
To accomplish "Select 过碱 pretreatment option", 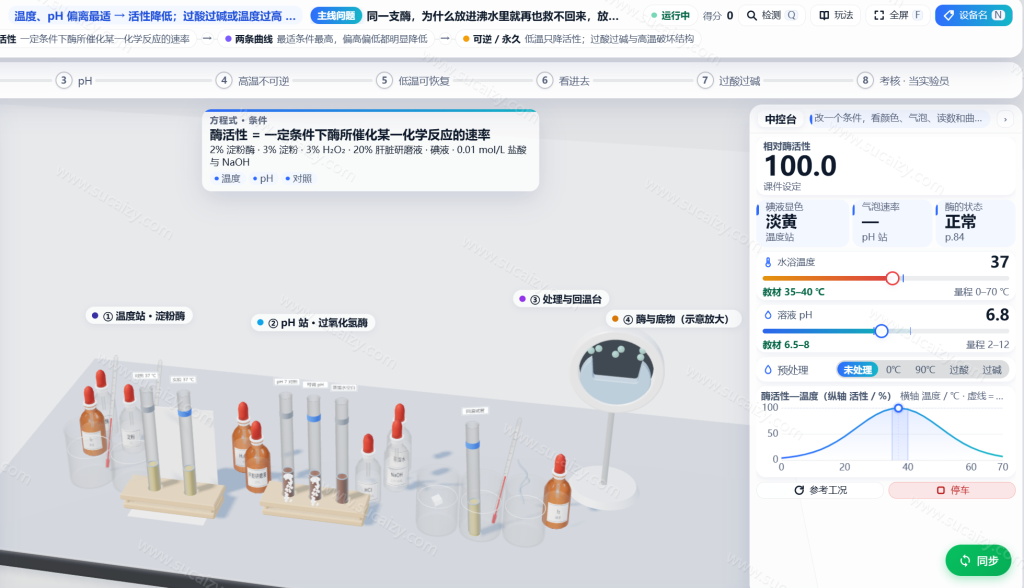I will tap(992, 370).
